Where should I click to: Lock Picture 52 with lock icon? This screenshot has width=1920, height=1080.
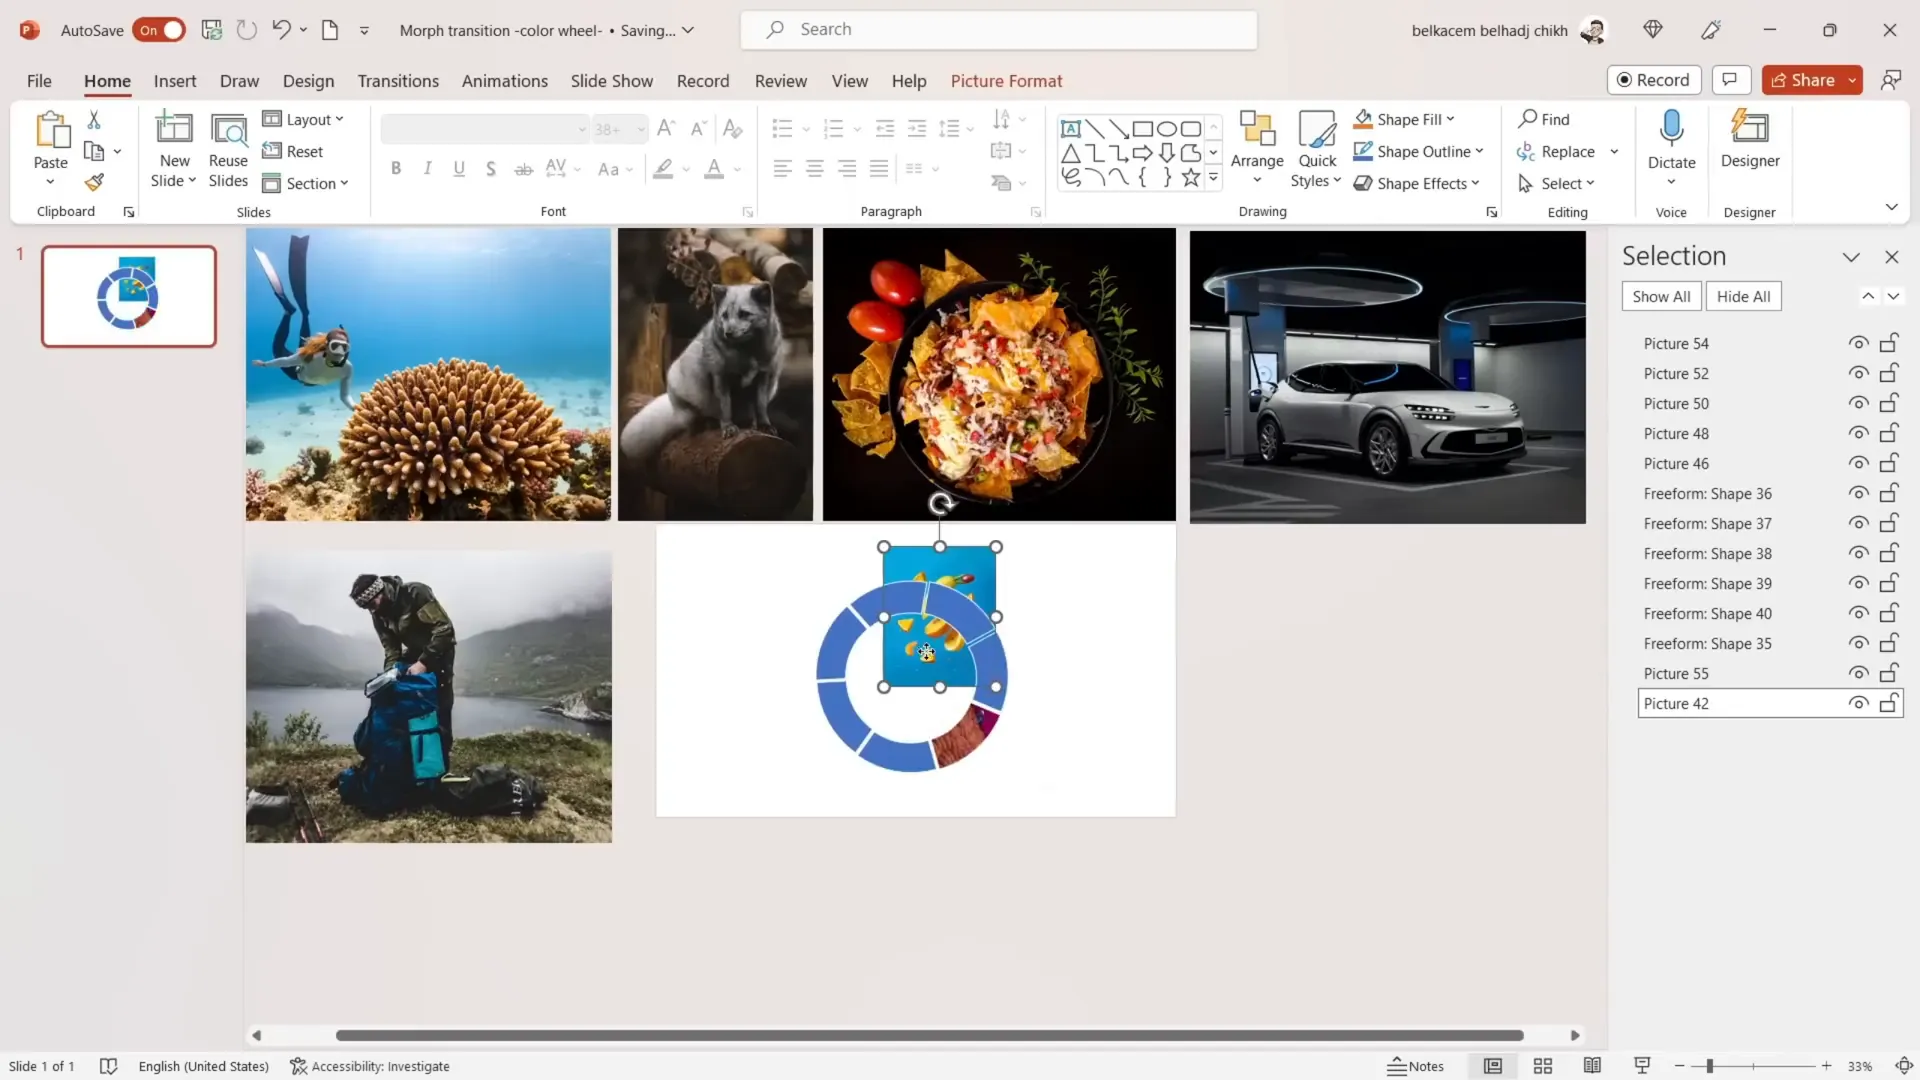pos(1889,373)
